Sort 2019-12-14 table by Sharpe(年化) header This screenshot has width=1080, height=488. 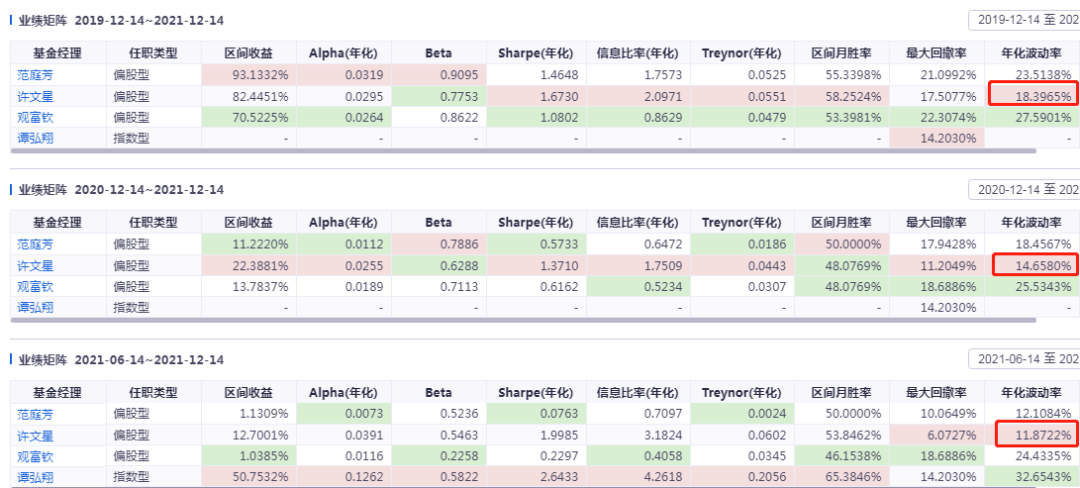(537, 53)
